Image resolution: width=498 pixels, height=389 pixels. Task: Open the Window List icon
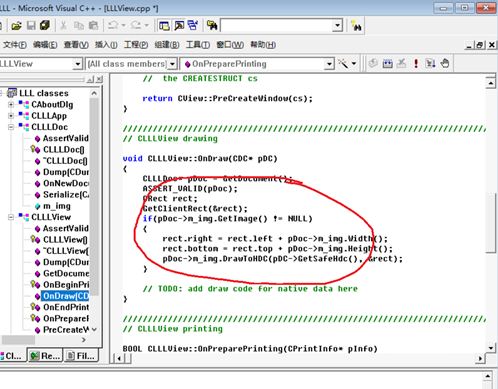[x=193, y=26]
